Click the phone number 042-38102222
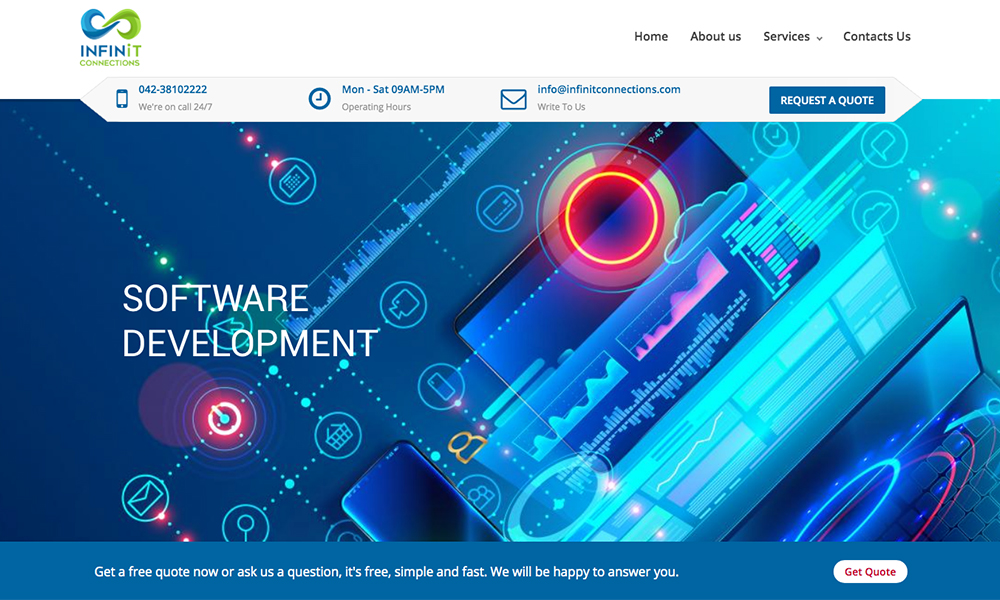This screenshot has width=1000, height=600. (173, 89)
